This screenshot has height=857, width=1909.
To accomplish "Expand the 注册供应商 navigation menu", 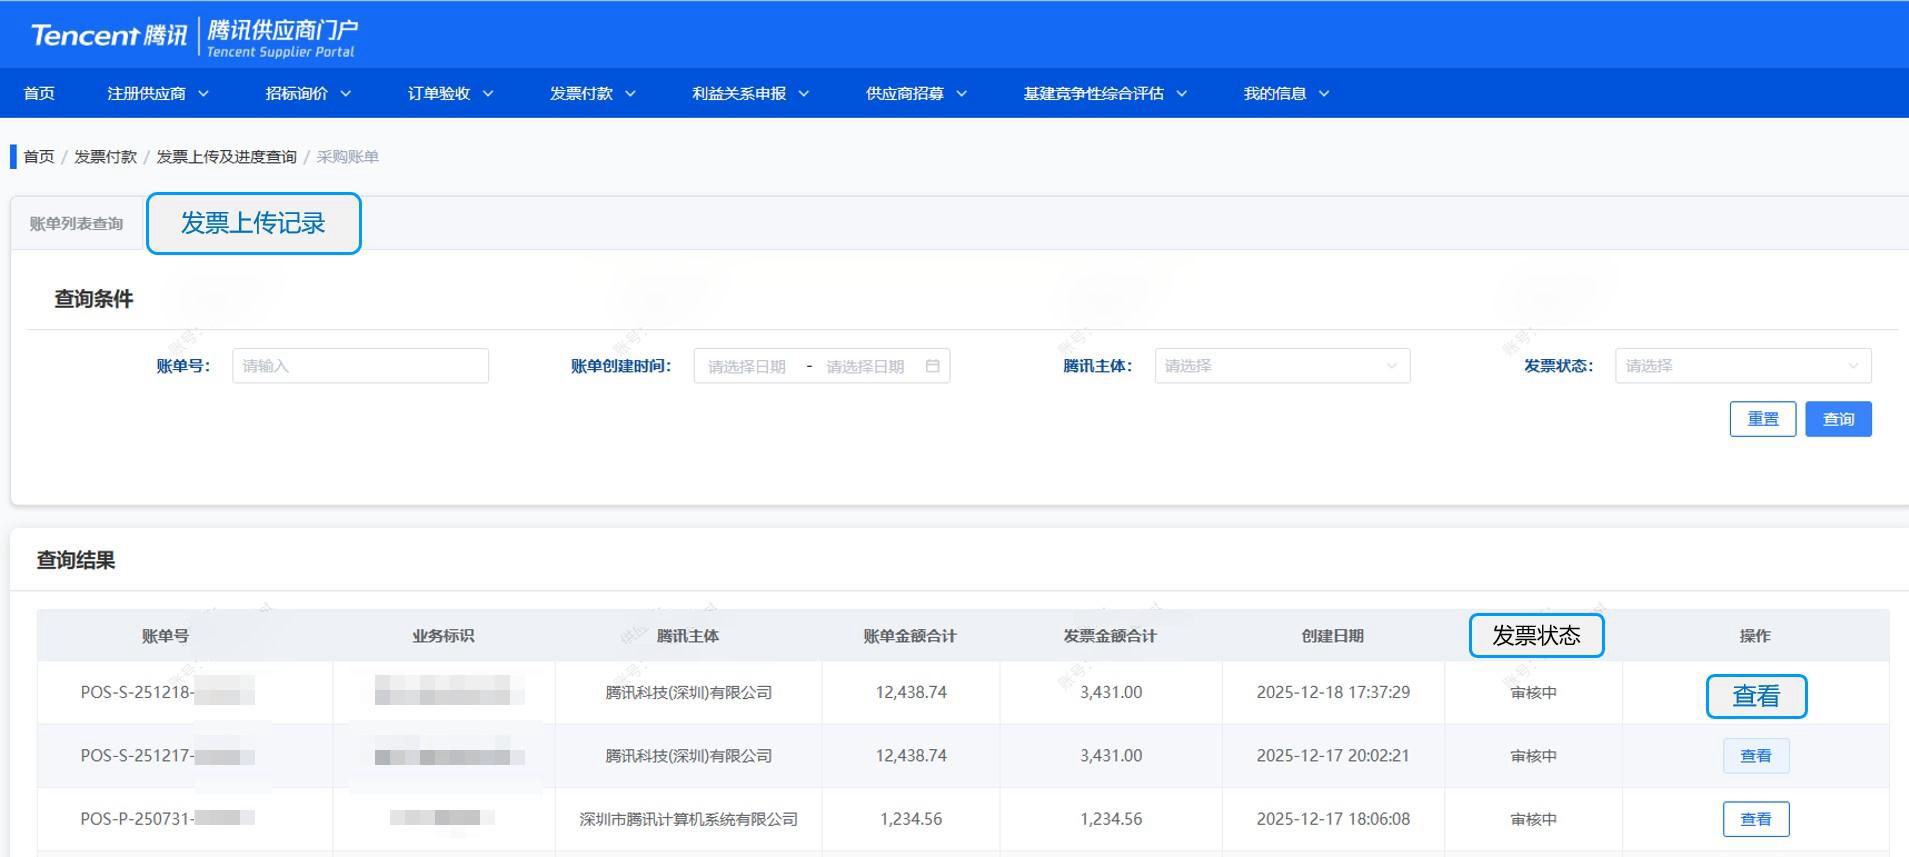I will coord(158,93).
